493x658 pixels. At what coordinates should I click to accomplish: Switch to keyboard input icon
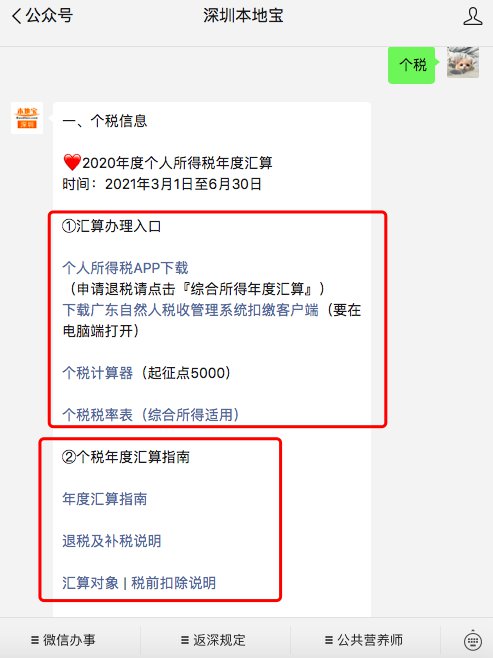473,640
